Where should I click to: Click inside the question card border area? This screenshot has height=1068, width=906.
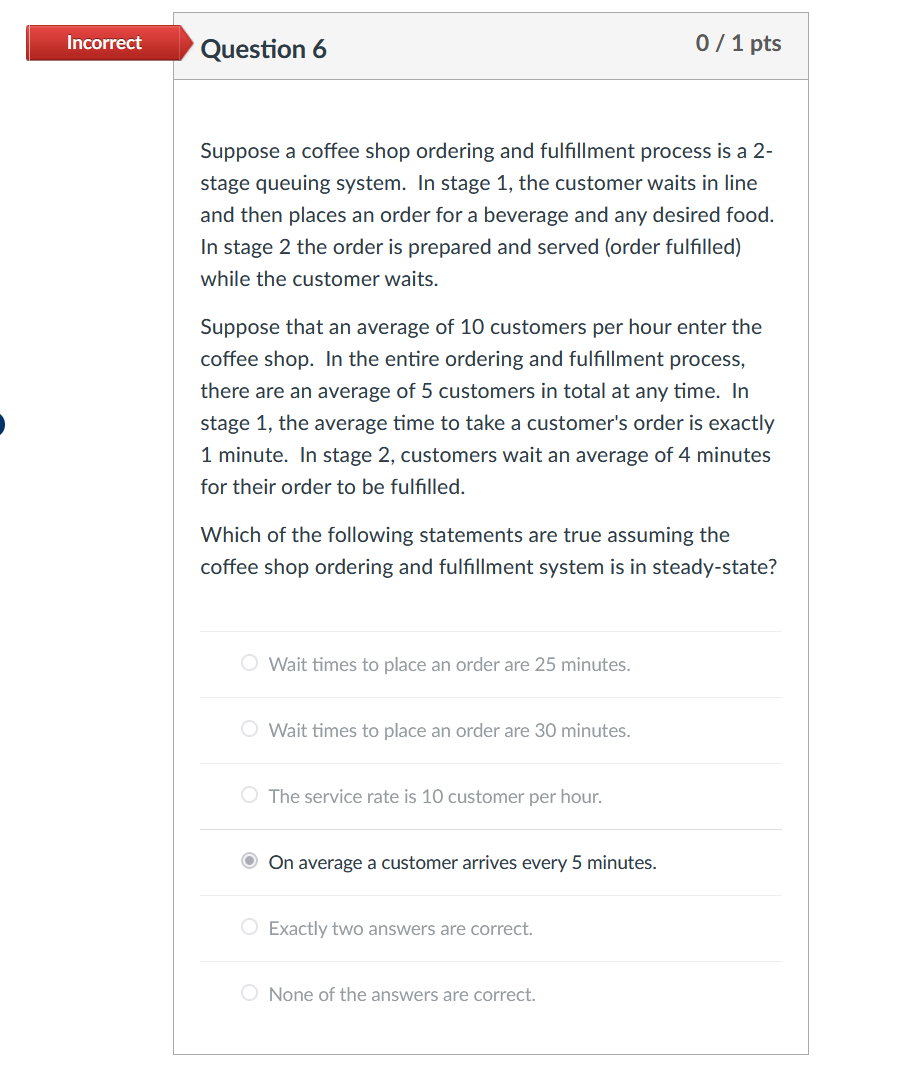[490, 600]
